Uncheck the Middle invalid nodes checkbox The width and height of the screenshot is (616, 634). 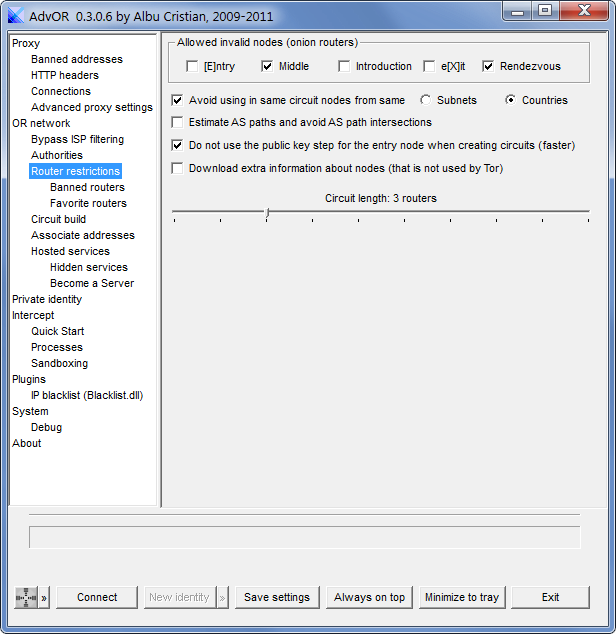[267, 66]
